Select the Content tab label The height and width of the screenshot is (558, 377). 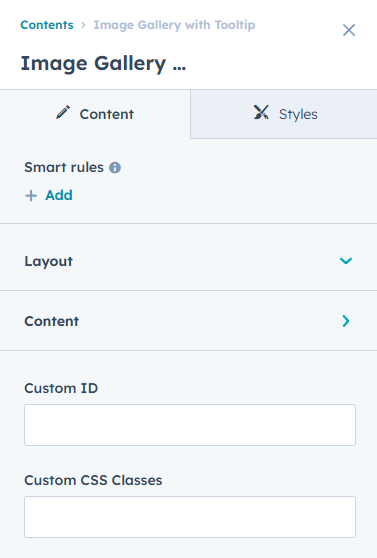coord(106,114)
